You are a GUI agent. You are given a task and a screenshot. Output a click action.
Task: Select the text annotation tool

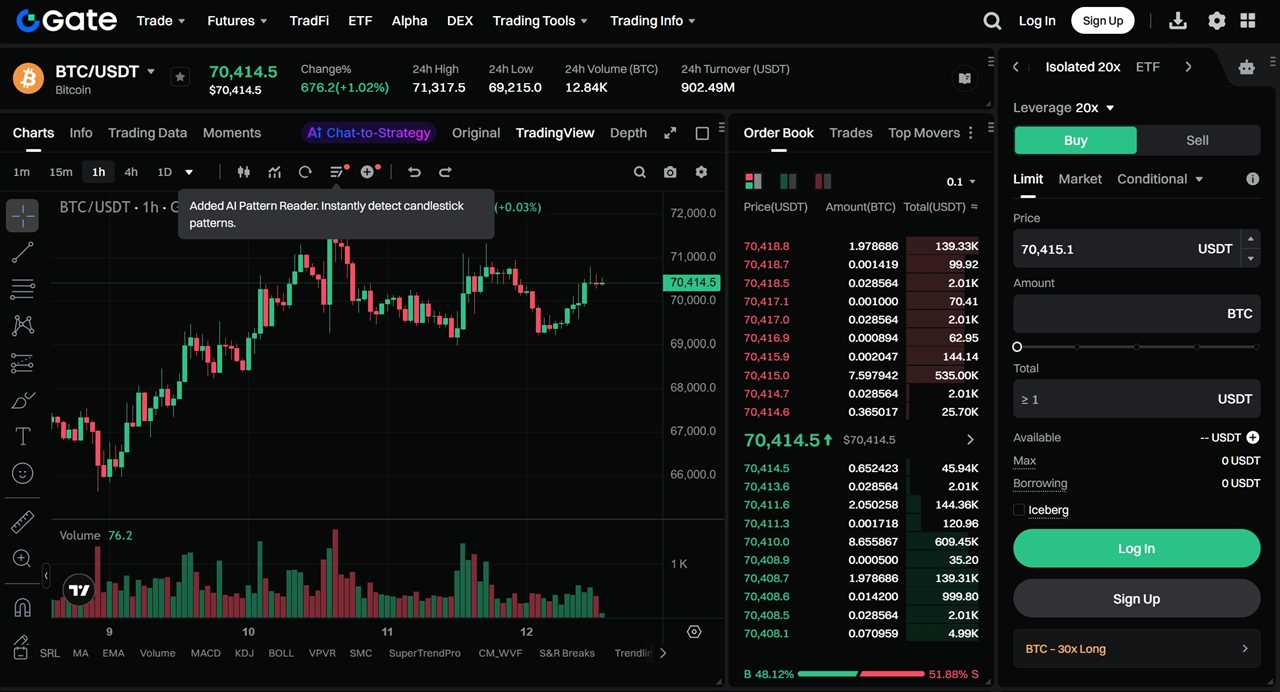coord(22,436)
